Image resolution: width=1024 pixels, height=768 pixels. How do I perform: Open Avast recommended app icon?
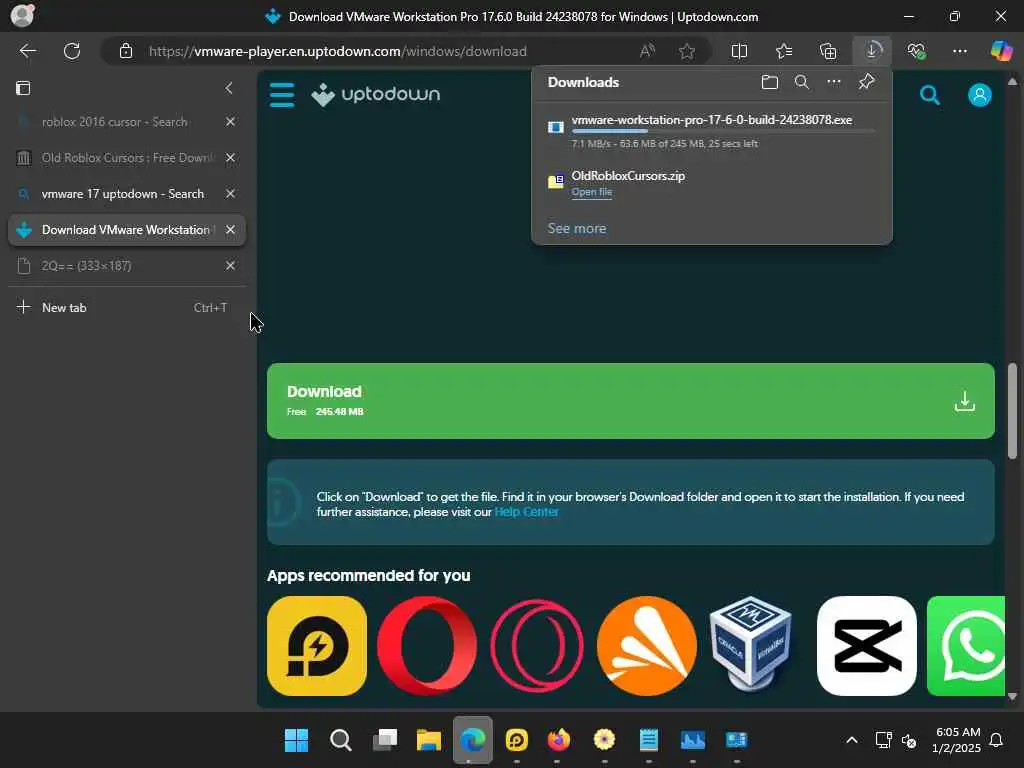tap(647, 646)
